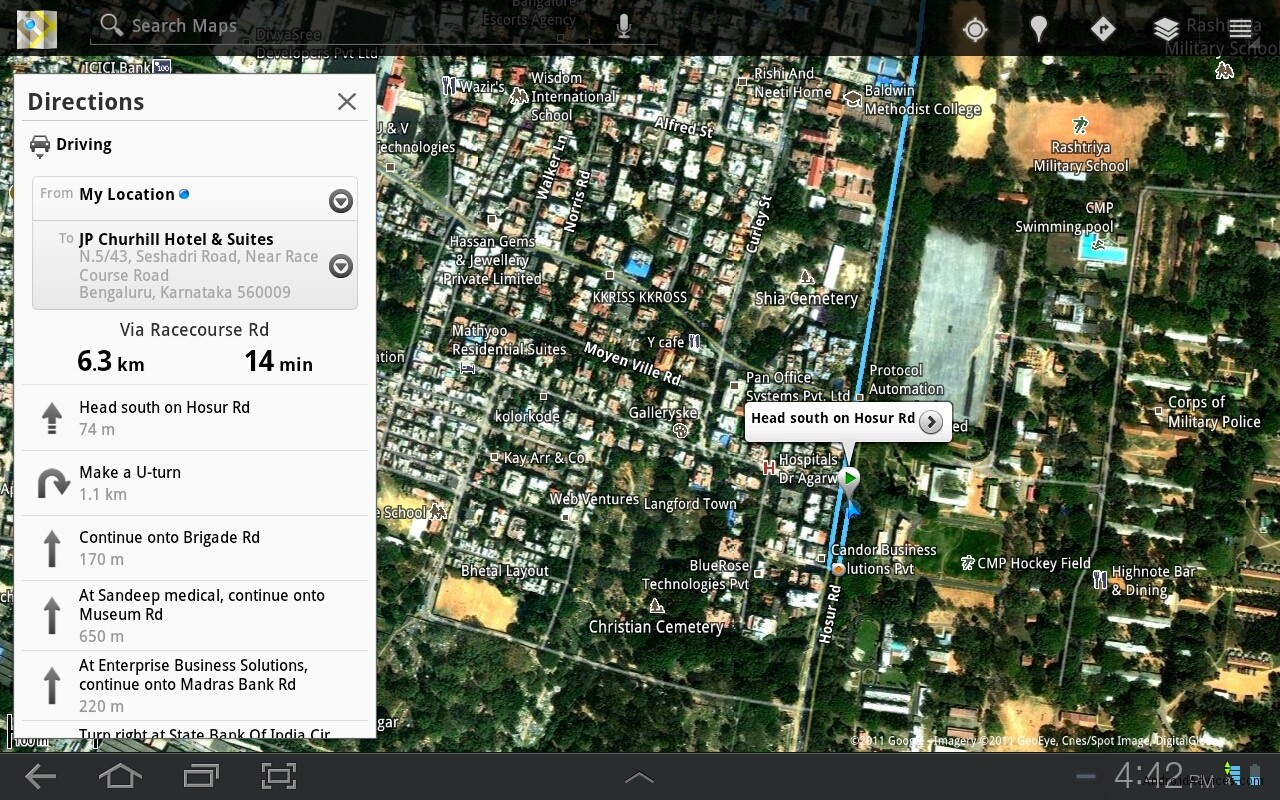Image resolution: width=1280 pixels, height=800 pixels.
Task: Tap the Shia Cemetery marker icon
Action: pyautogui.click(x=806, y=276)
